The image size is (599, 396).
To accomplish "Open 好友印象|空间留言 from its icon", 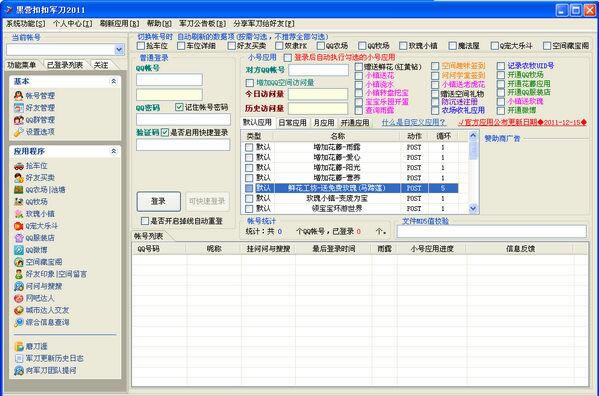I will click(x=18, y=274).
